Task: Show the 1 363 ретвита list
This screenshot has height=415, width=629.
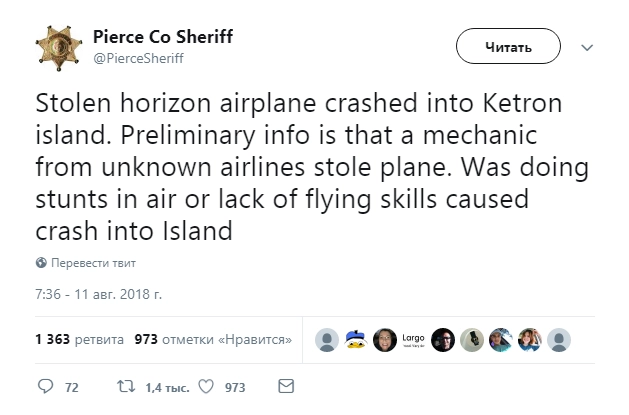Action: [79, 339]
